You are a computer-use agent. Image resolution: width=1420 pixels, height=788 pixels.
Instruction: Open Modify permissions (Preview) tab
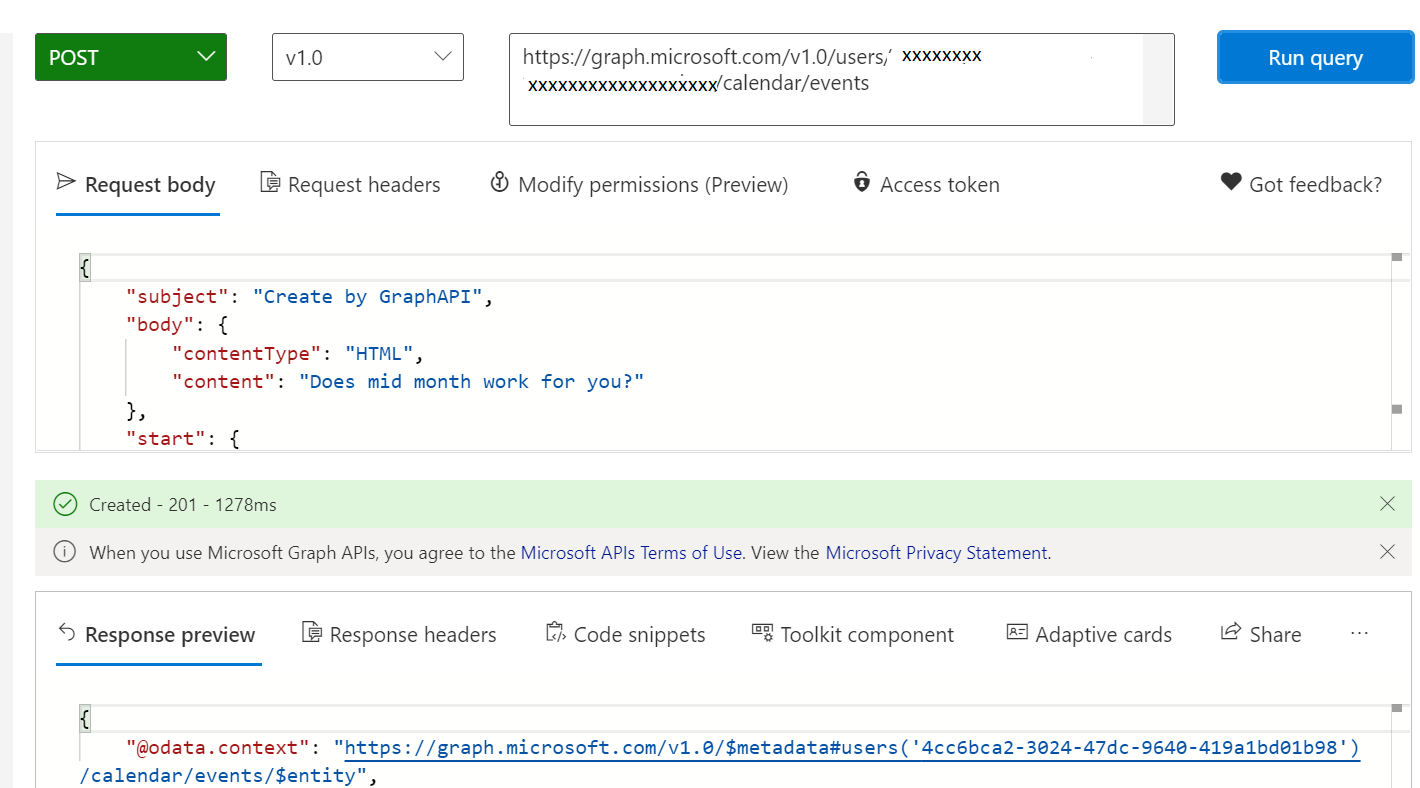coord(639,185)
